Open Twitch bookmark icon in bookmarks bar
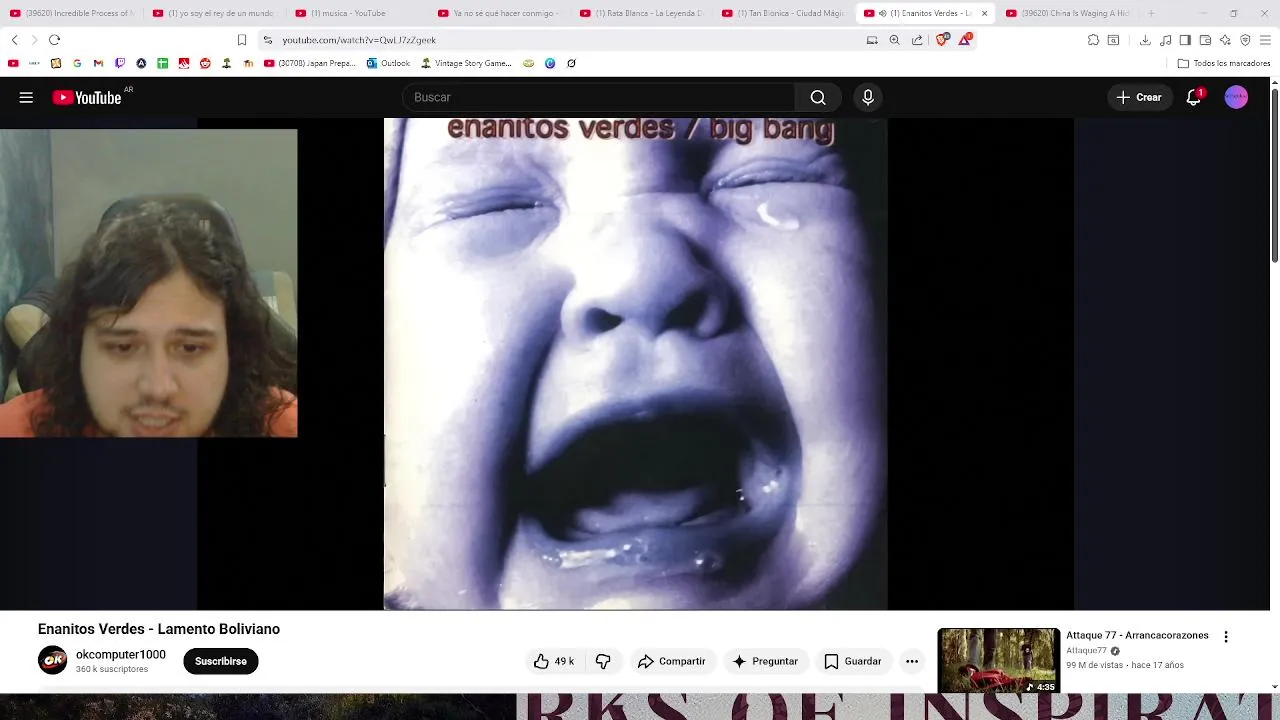The width and height of the screenshot is (1280, 720). pos(120,63)
